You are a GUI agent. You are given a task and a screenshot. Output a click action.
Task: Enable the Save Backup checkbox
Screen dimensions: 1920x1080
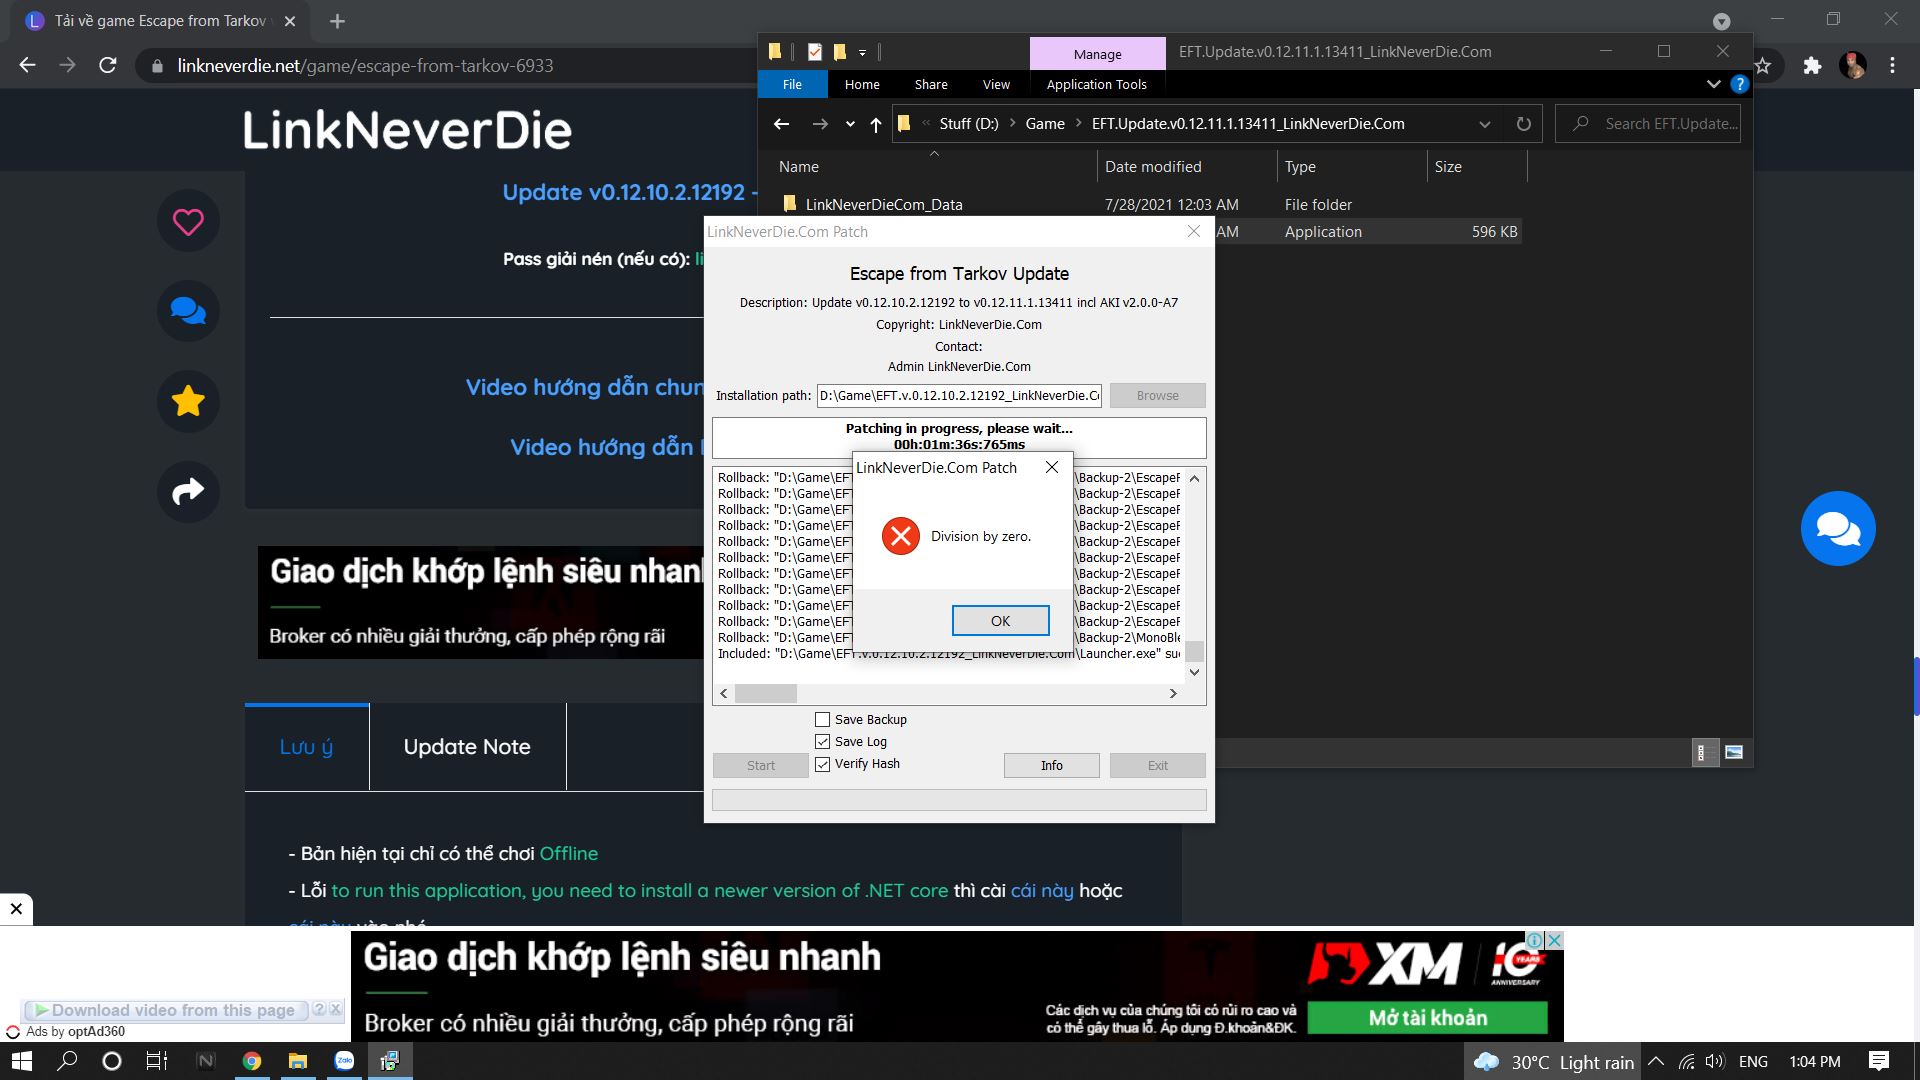click(x=822, y=720)
